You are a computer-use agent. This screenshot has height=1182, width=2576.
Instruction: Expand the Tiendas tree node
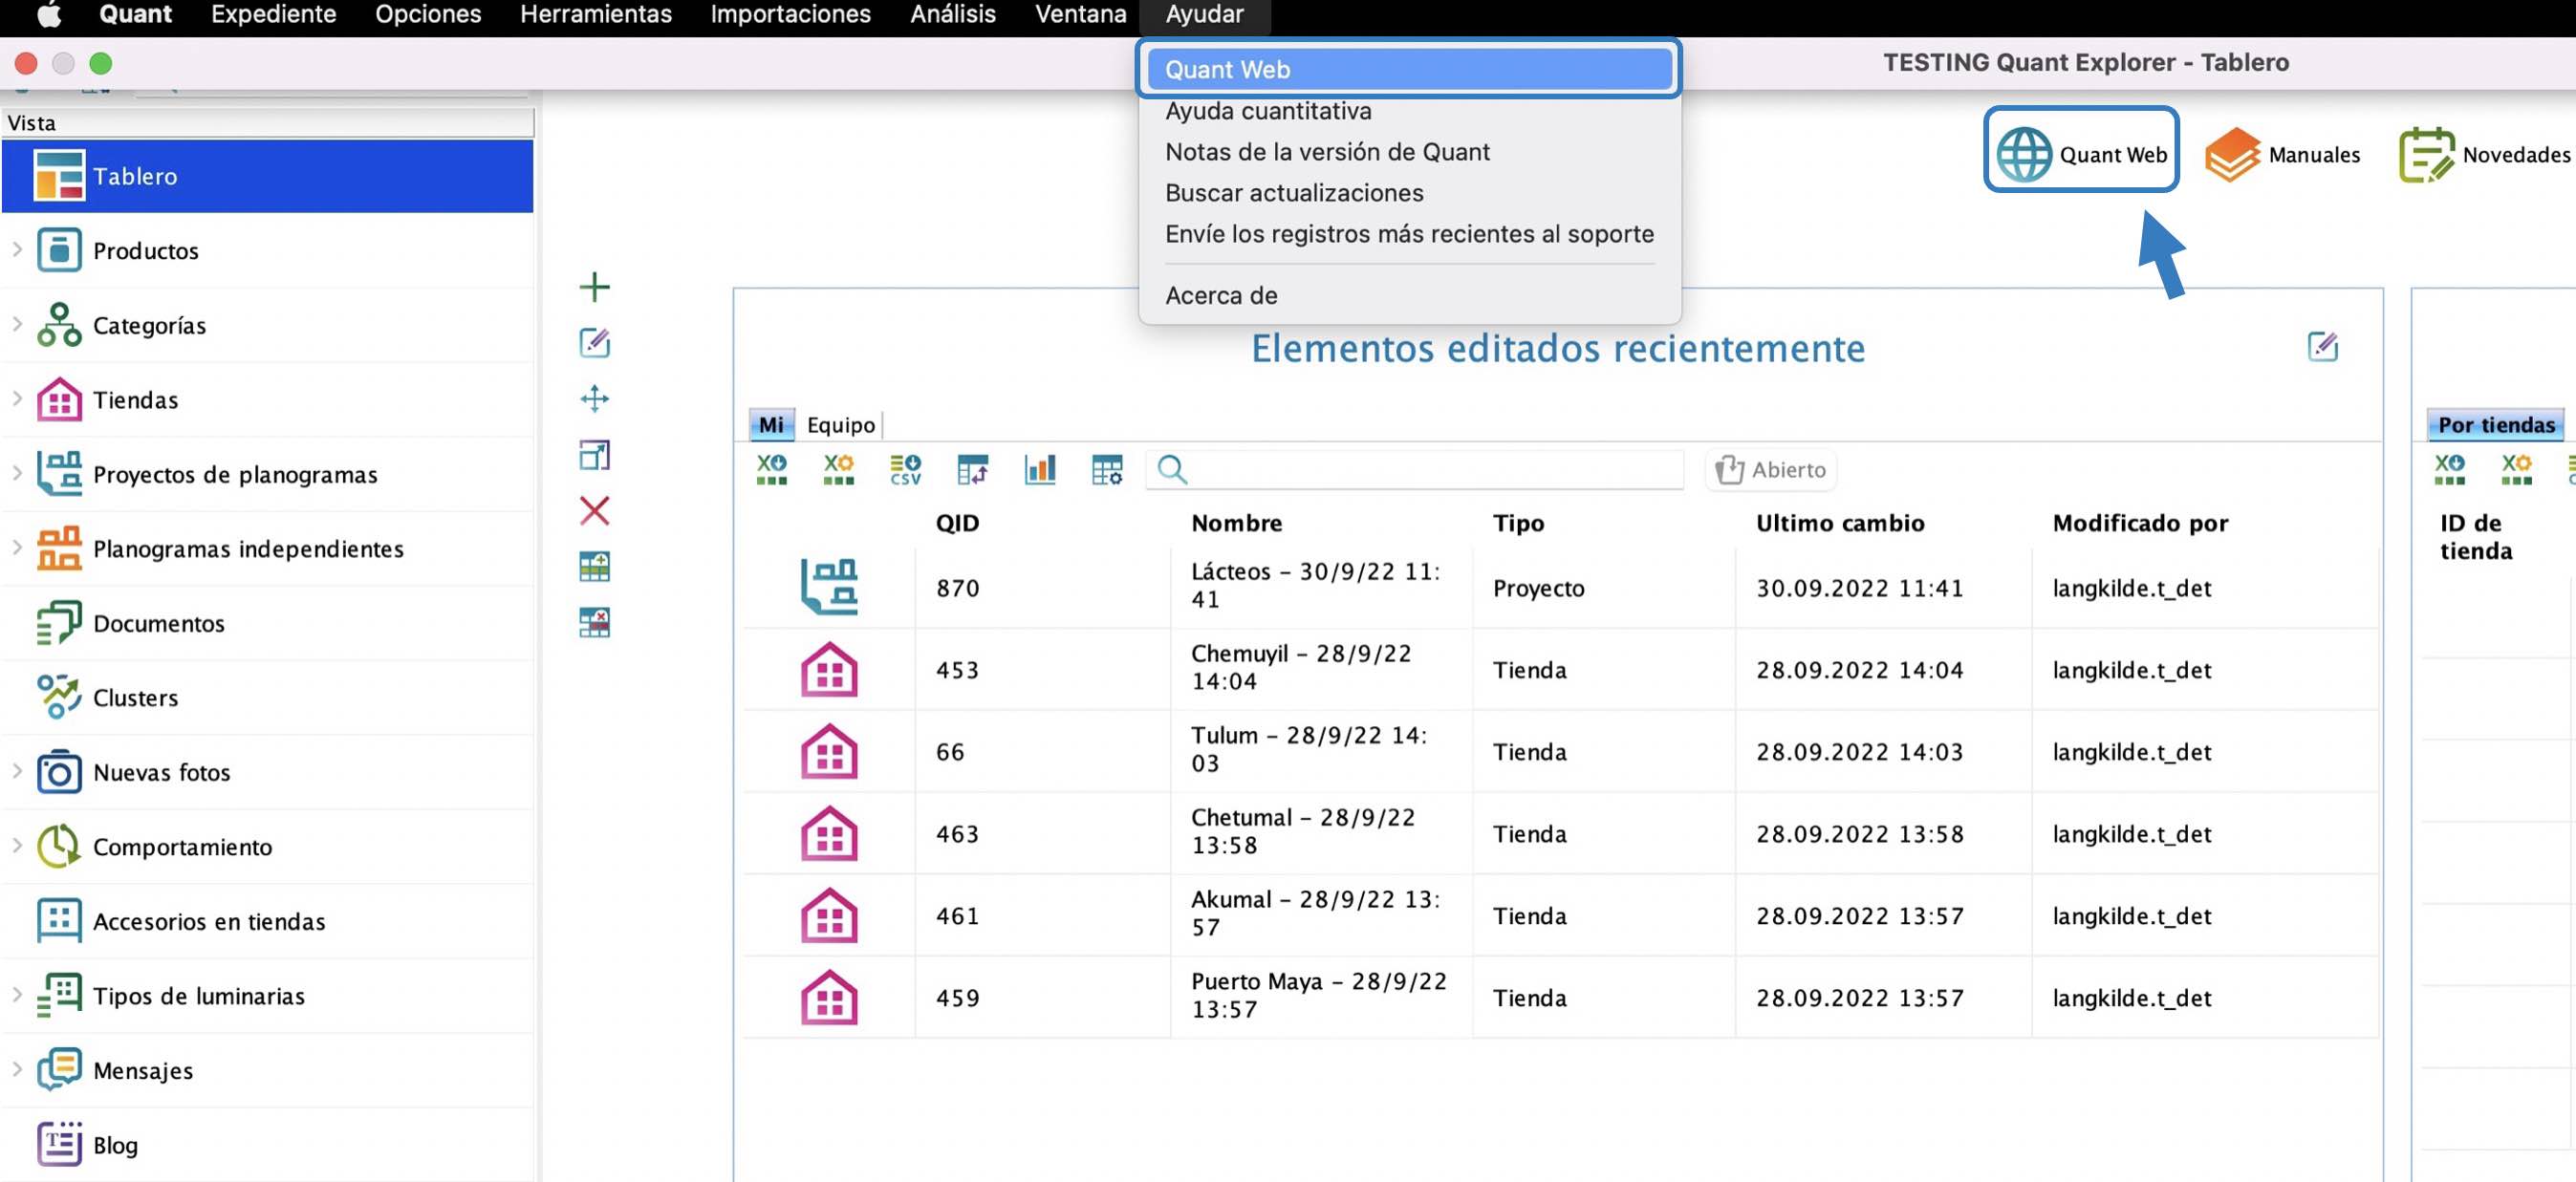click(x=17, y=398)
